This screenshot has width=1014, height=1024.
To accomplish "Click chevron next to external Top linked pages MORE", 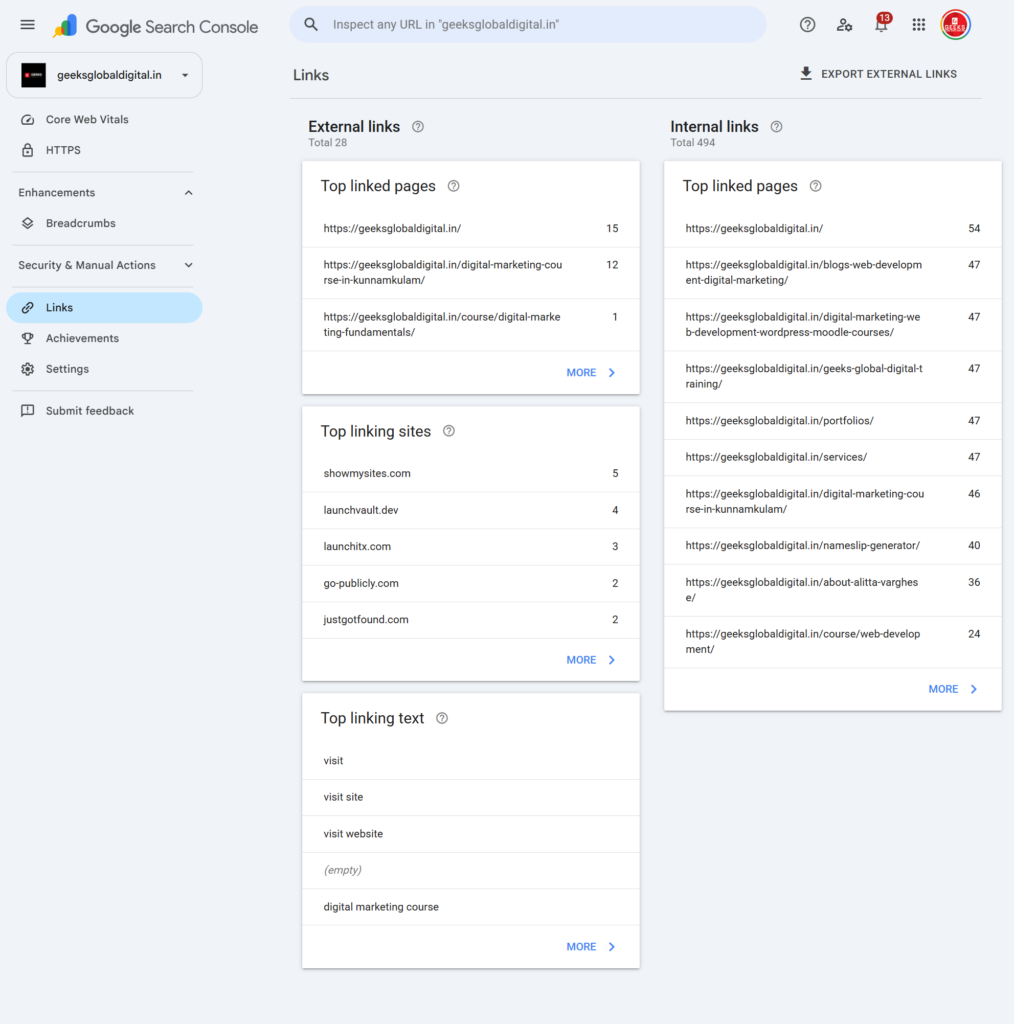I will click(x=612, y=373).
